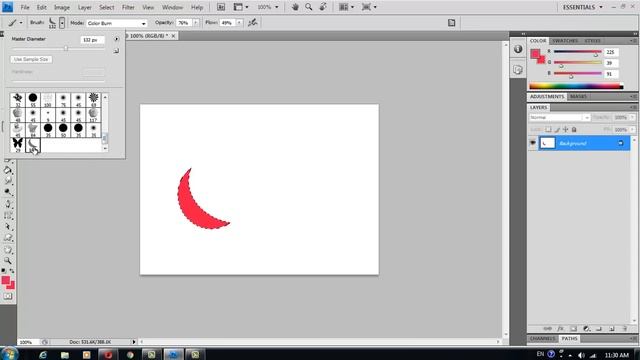
Task: Open Internet Explorer from the taskbar
Action: point(43,355)
